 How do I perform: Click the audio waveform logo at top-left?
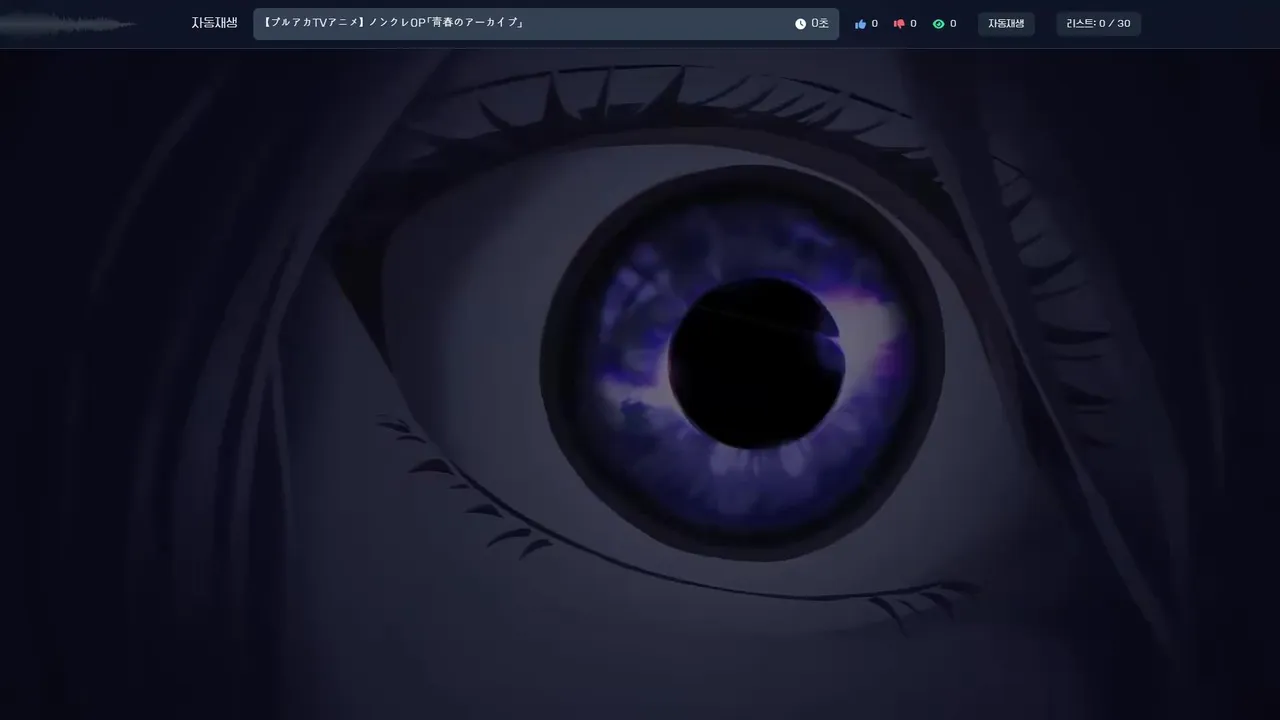[68, 24]
